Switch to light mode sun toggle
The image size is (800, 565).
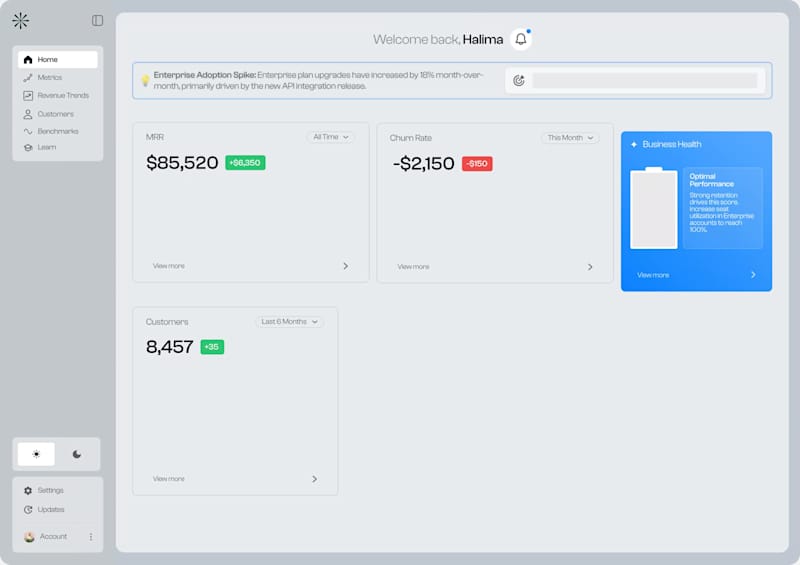pos(36,454)
